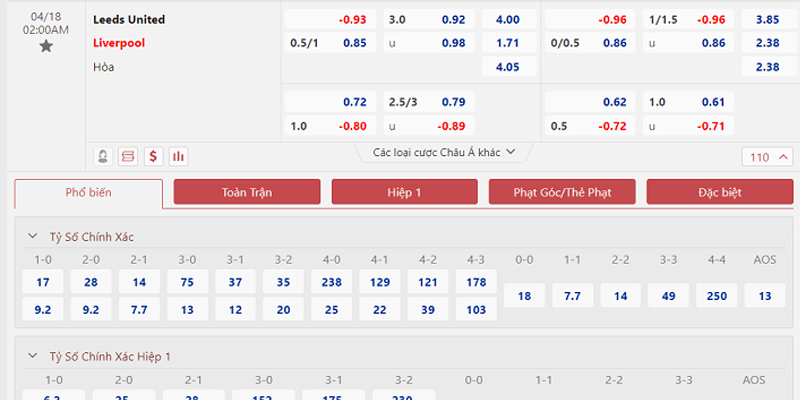Image resolution: width=800 pixels, height=400 pixels.
Task: Open the match statistics bar chart icon
Action: coord(179,157)
